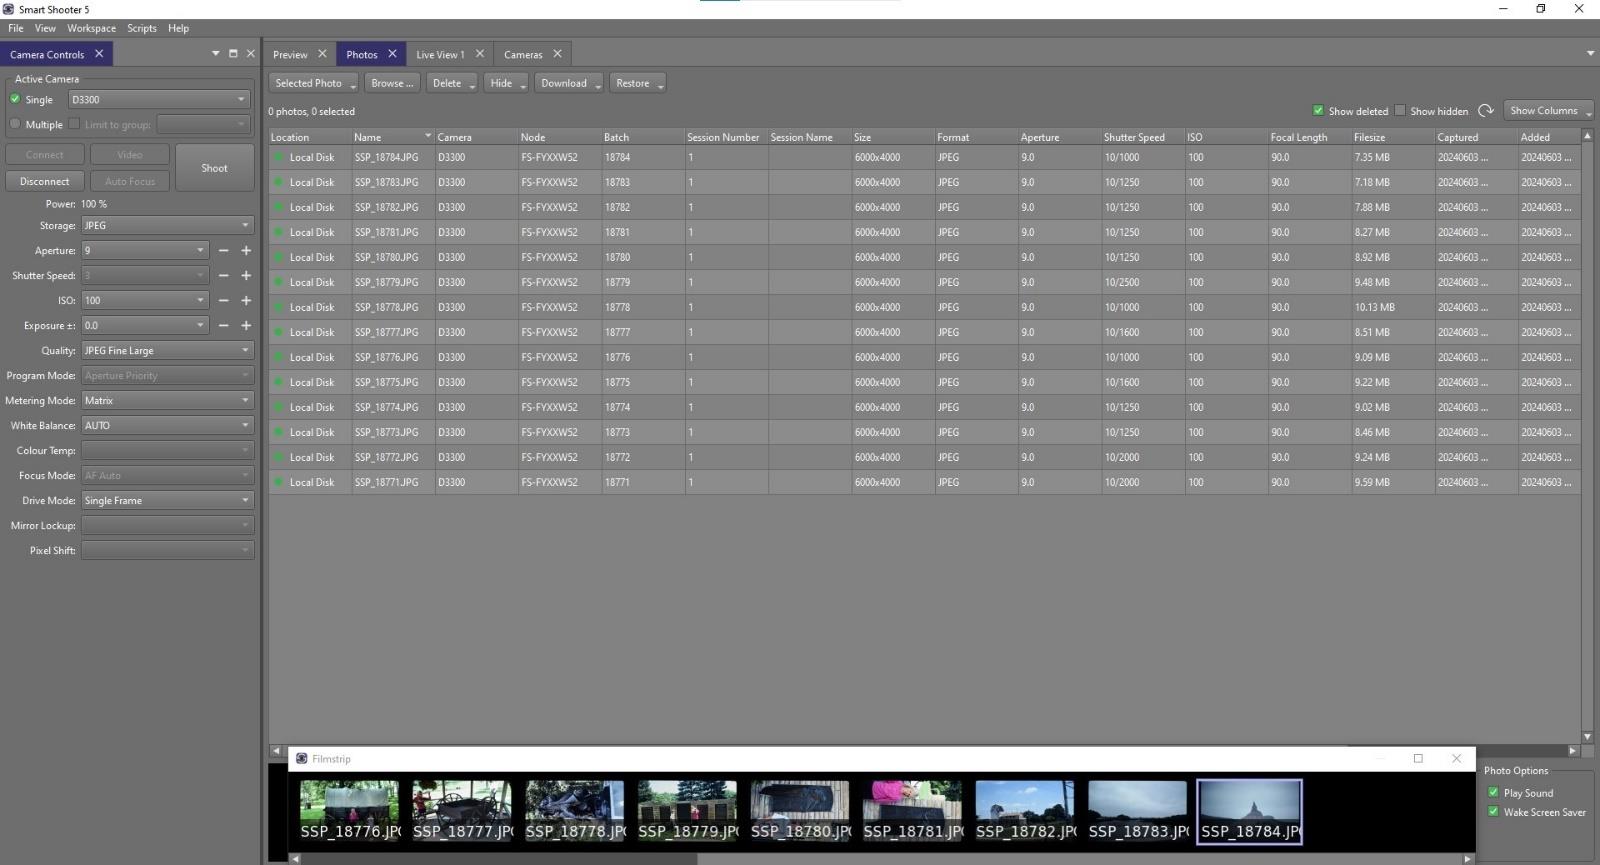1600x865 pixels.
Task: Click green status dot of SSP_18784.JPG row
Action: coord(279,157)
